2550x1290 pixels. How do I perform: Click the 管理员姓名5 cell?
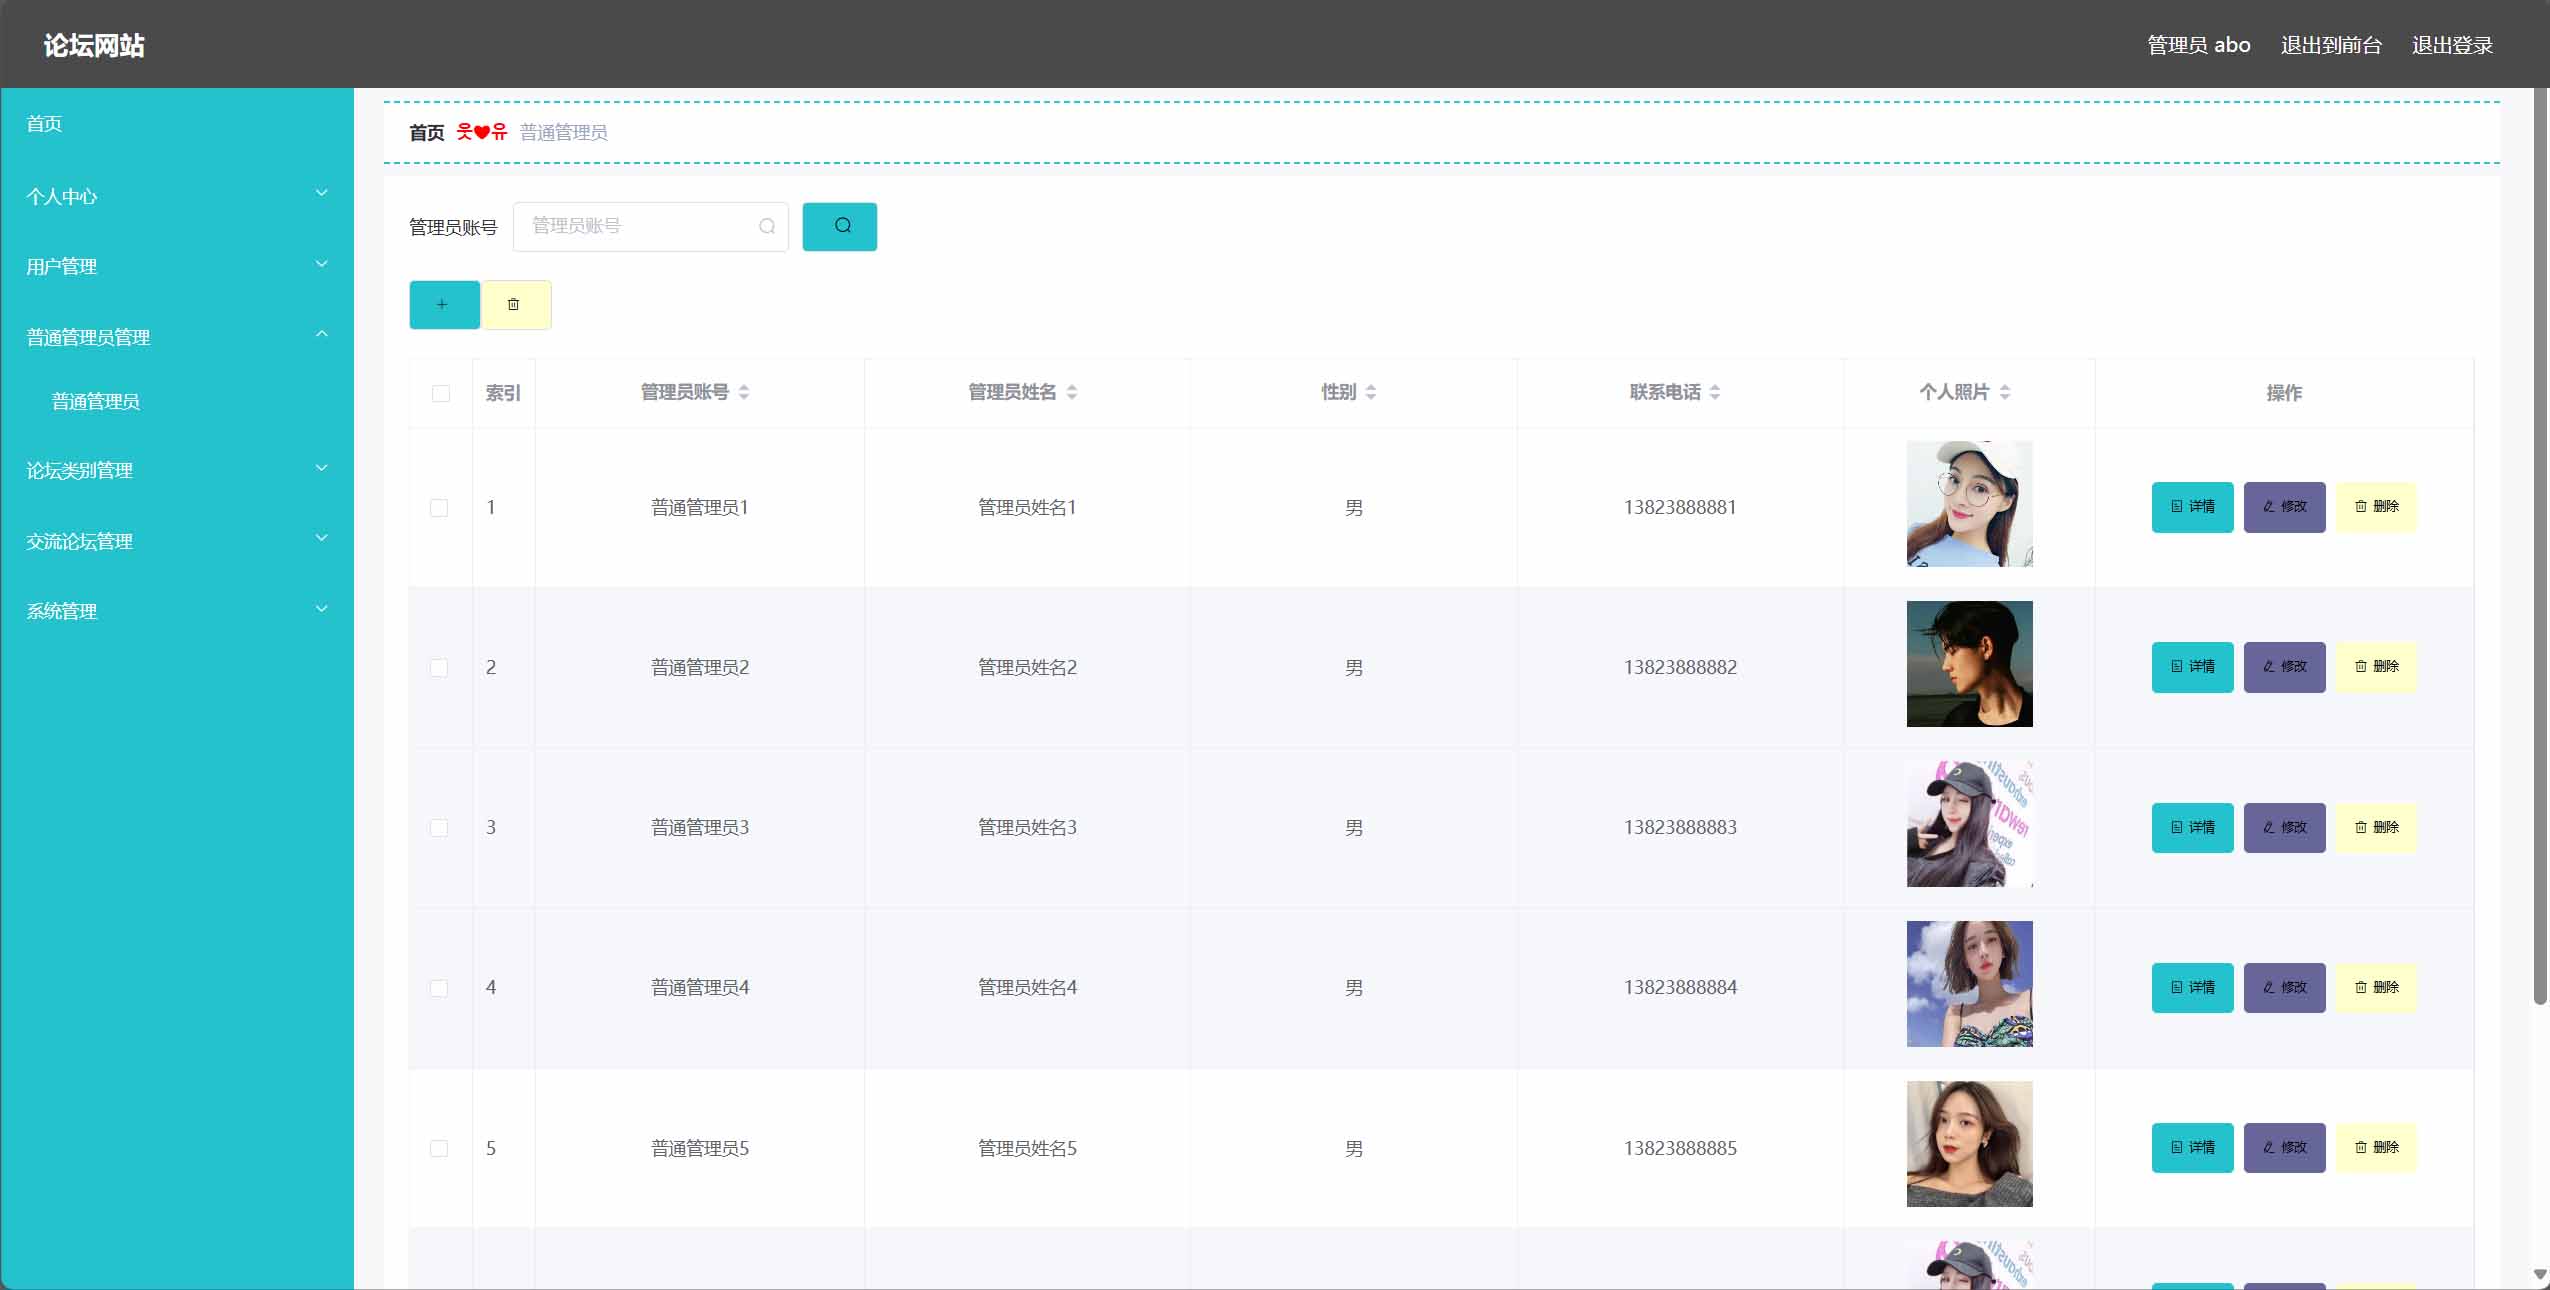point(1027,1148)
